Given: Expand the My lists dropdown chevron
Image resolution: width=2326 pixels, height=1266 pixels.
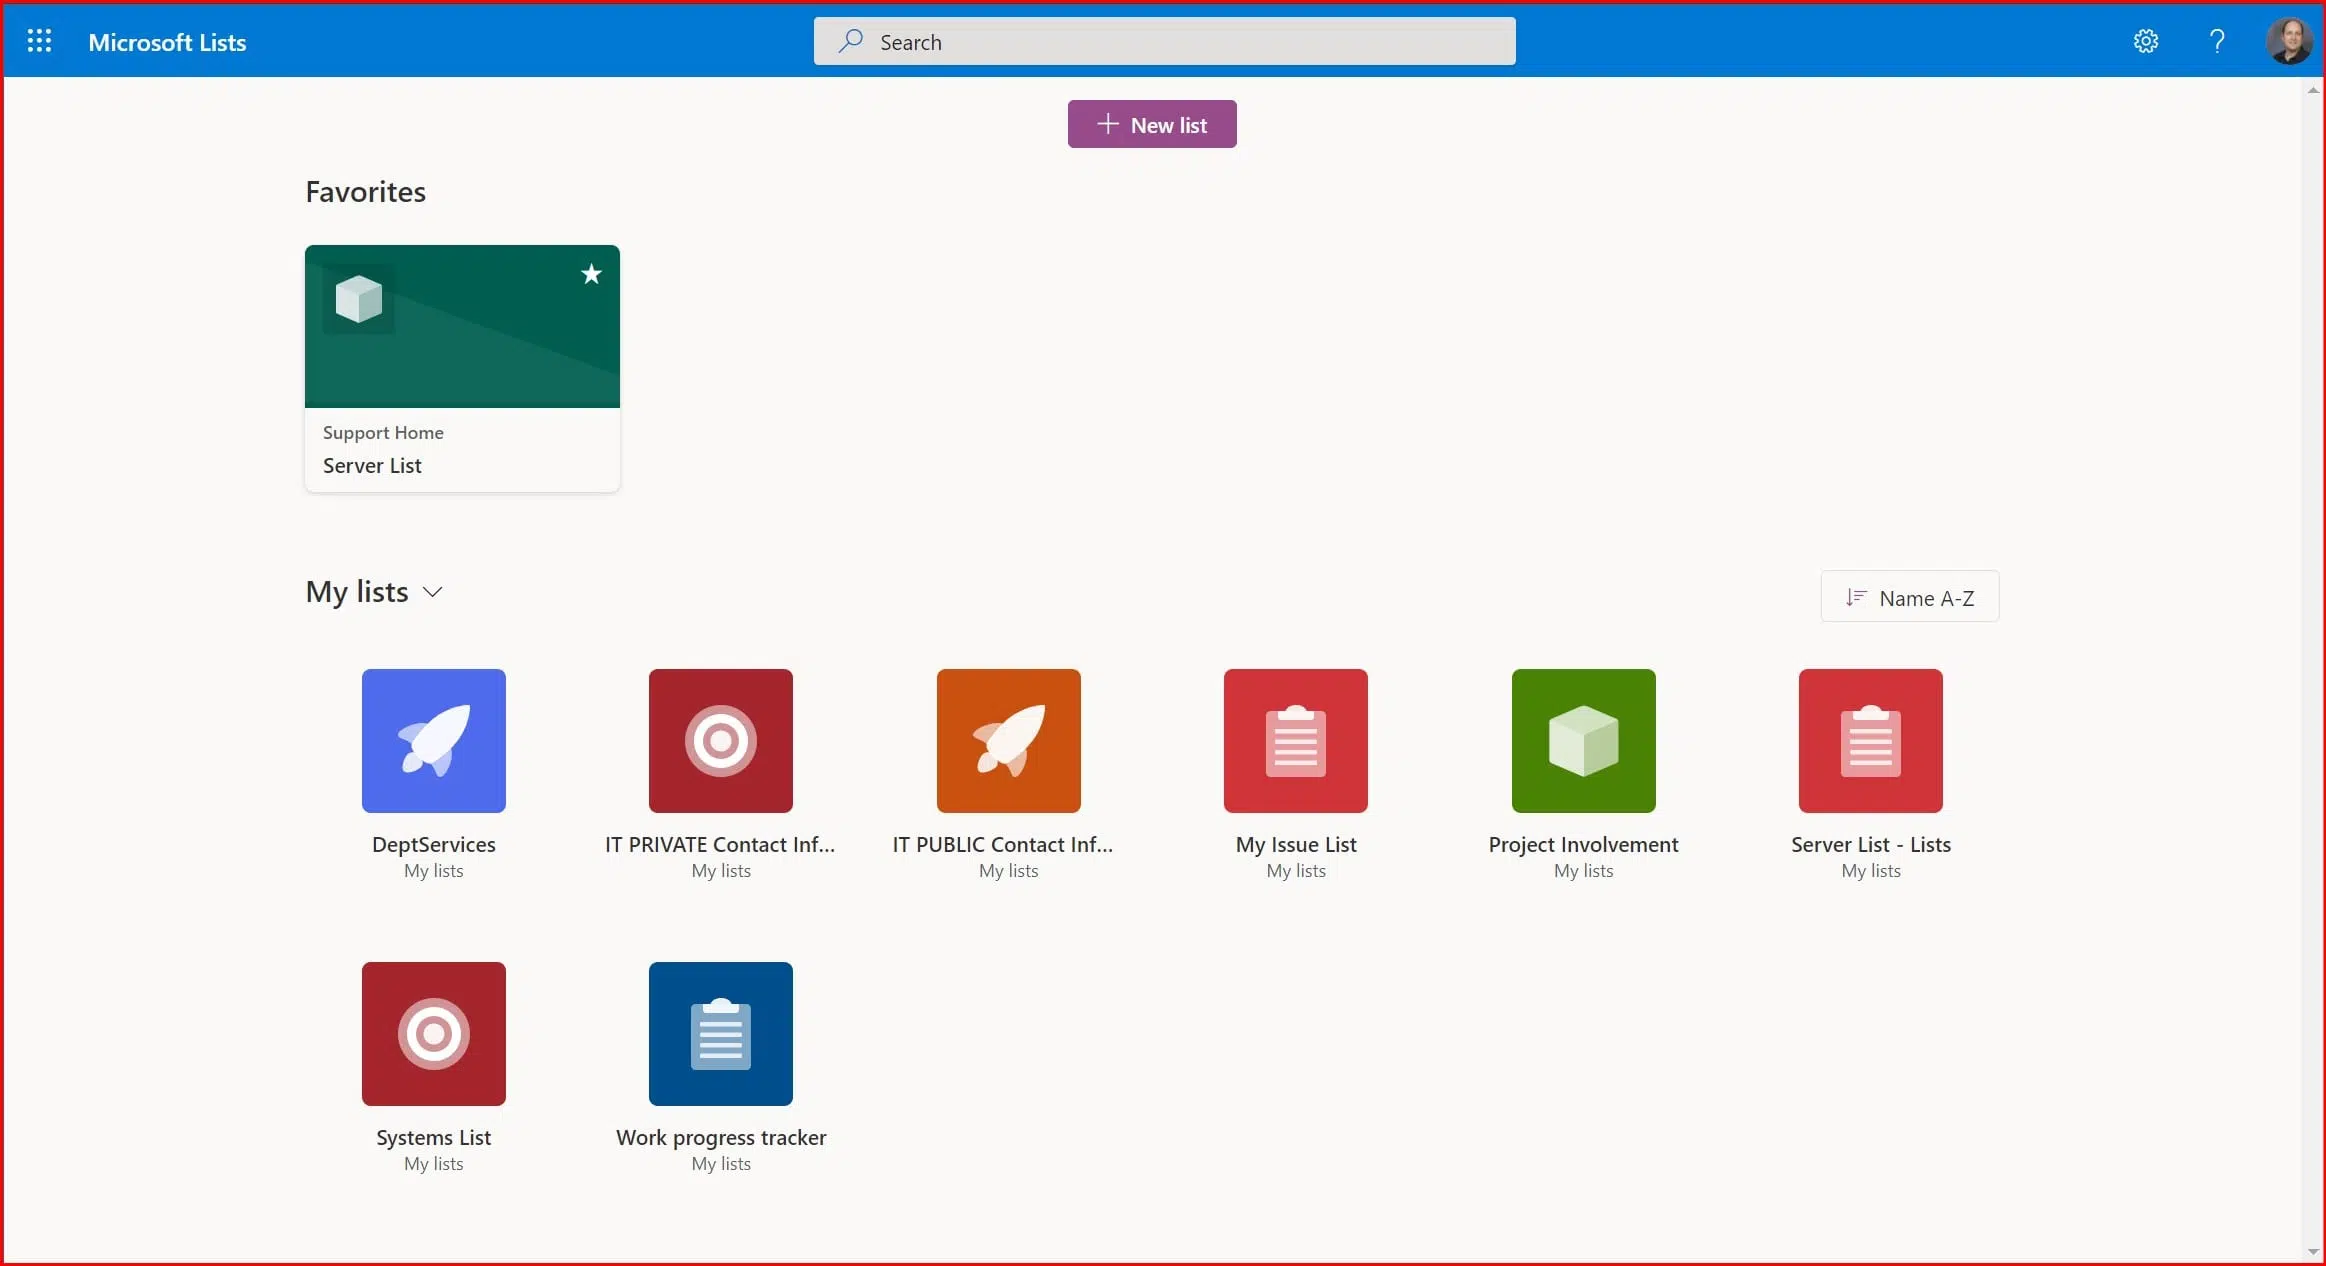Looking at the screenshot, I should (x=433, y=592).
